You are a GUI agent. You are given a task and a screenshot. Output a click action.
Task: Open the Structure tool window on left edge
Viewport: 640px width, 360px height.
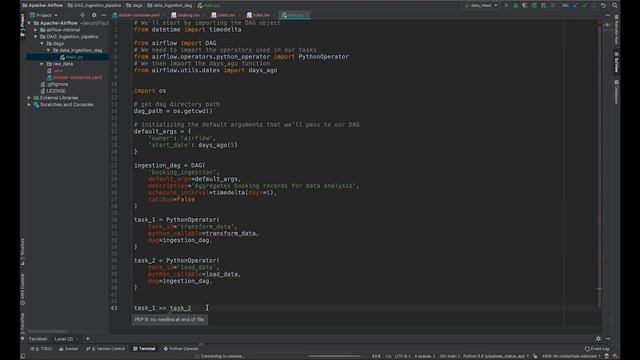click(22, 251)
